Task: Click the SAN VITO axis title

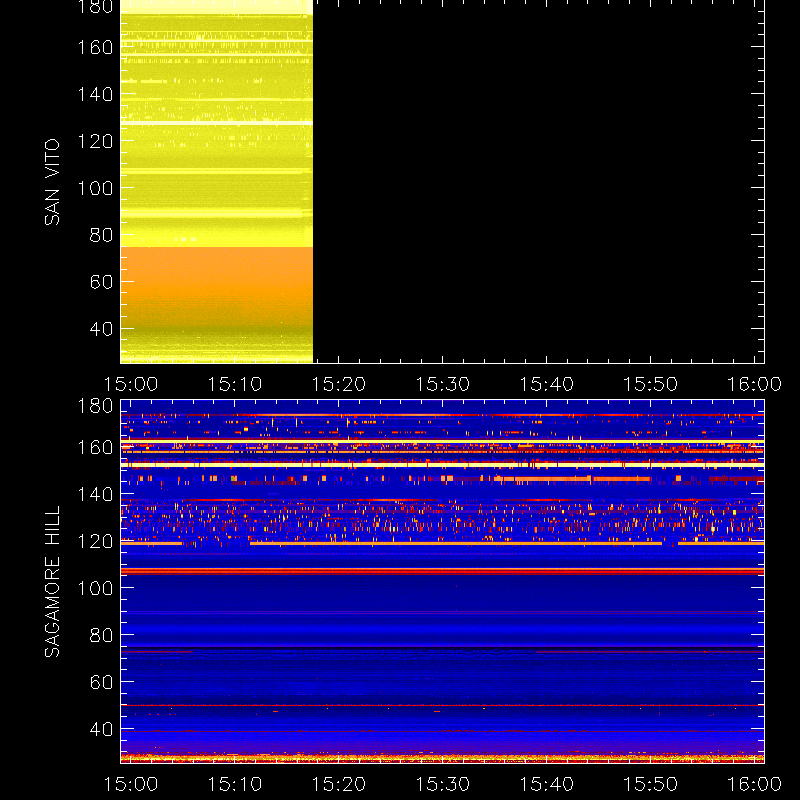Action: point(52,182)
